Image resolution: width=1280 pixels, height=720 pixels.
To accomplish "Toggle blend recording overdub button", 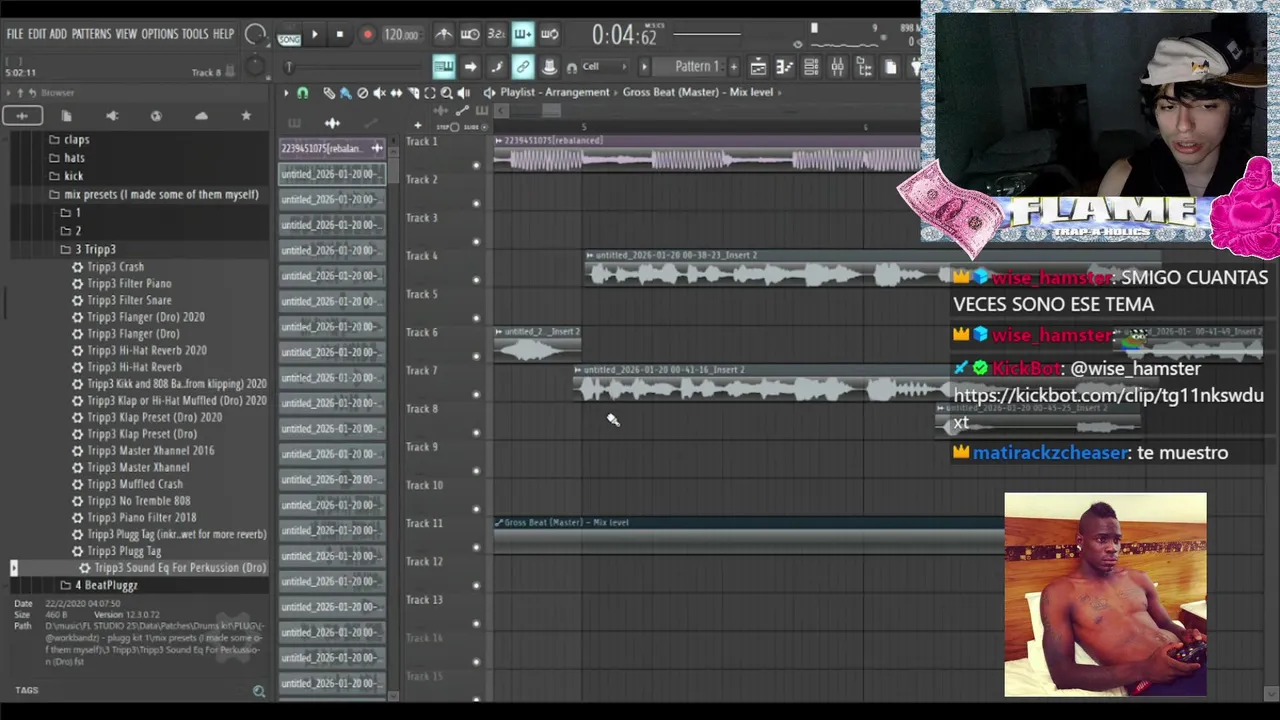I will pyautogui.click(x=523, y=35).
